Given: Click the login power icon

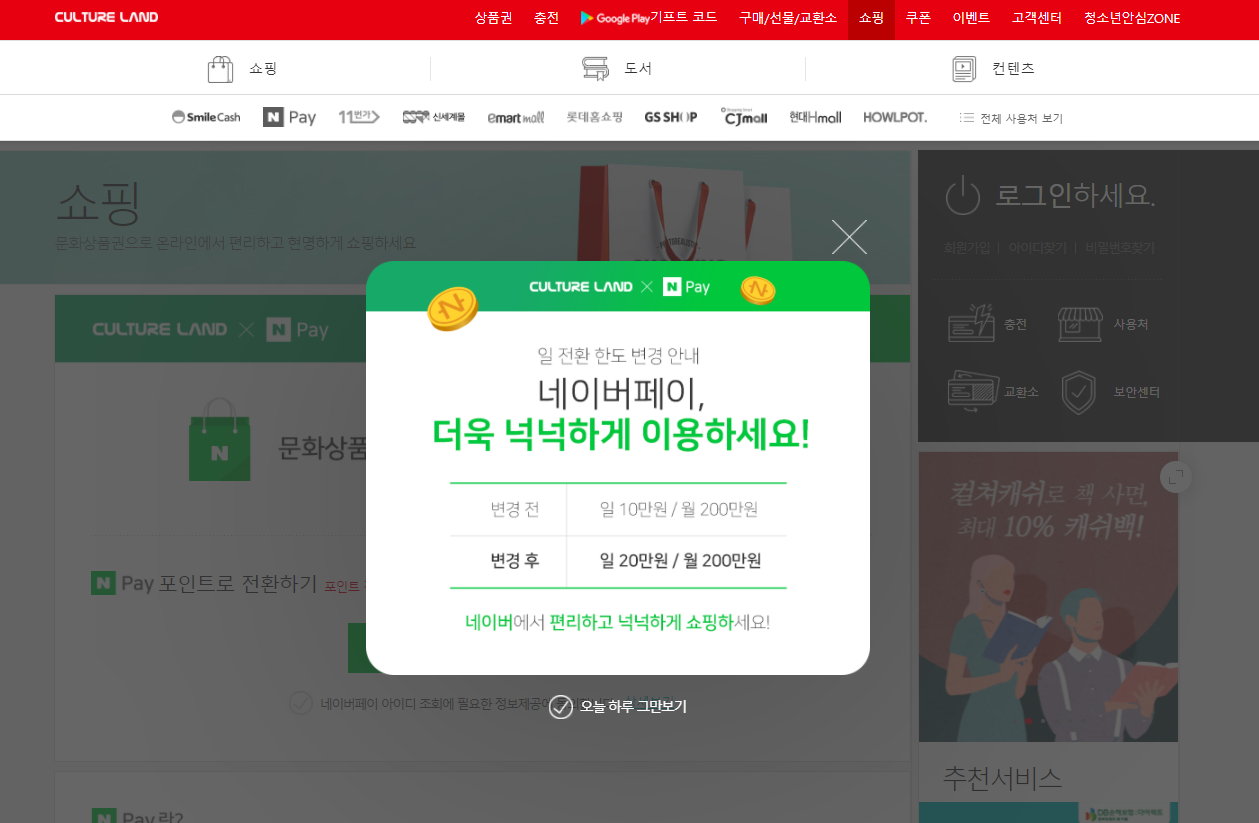Looking at the screenshot, I should pyautogui.click(x=963, y=195).
